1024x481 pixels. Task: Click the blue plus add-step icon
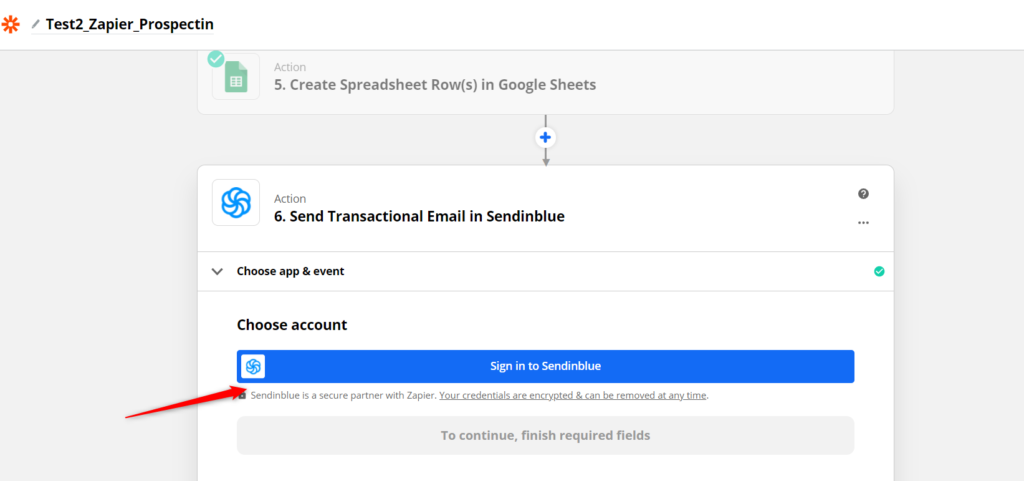click(x=545, y=138)
